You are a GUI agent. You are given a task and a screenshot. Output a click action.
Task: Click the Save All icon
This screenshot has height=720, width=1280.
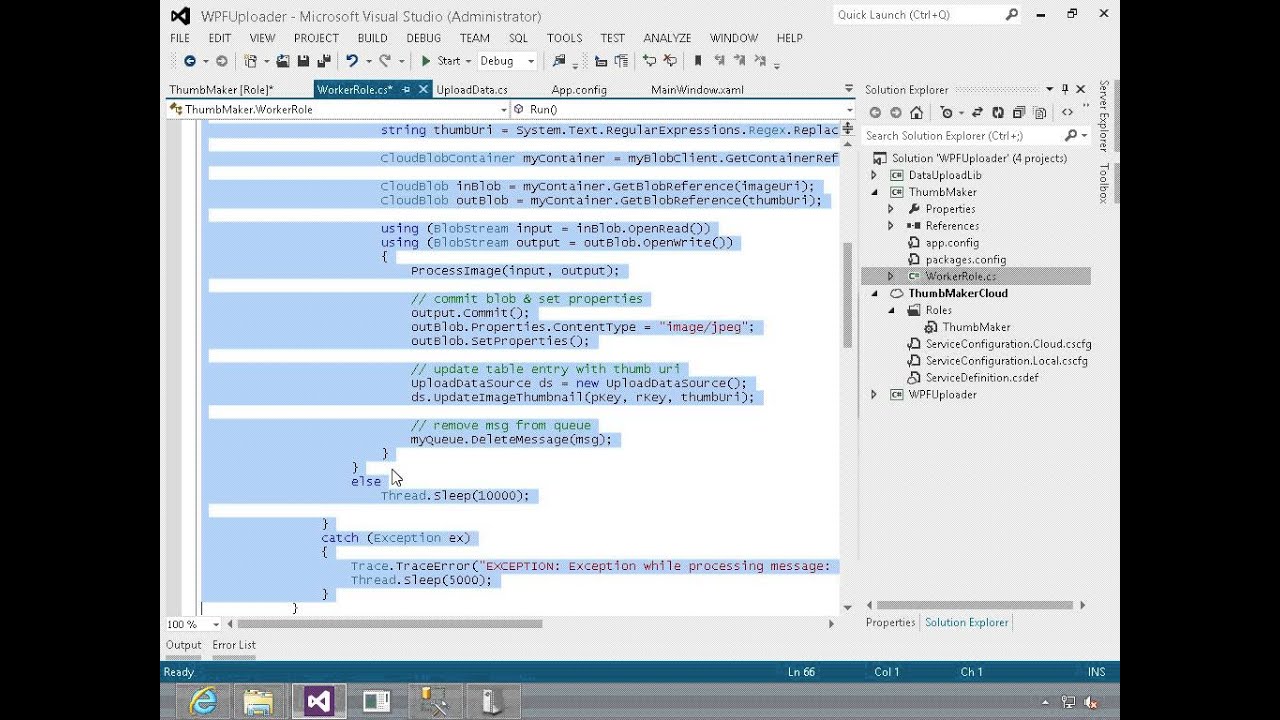pyautogui.click(x=323, y=61)
